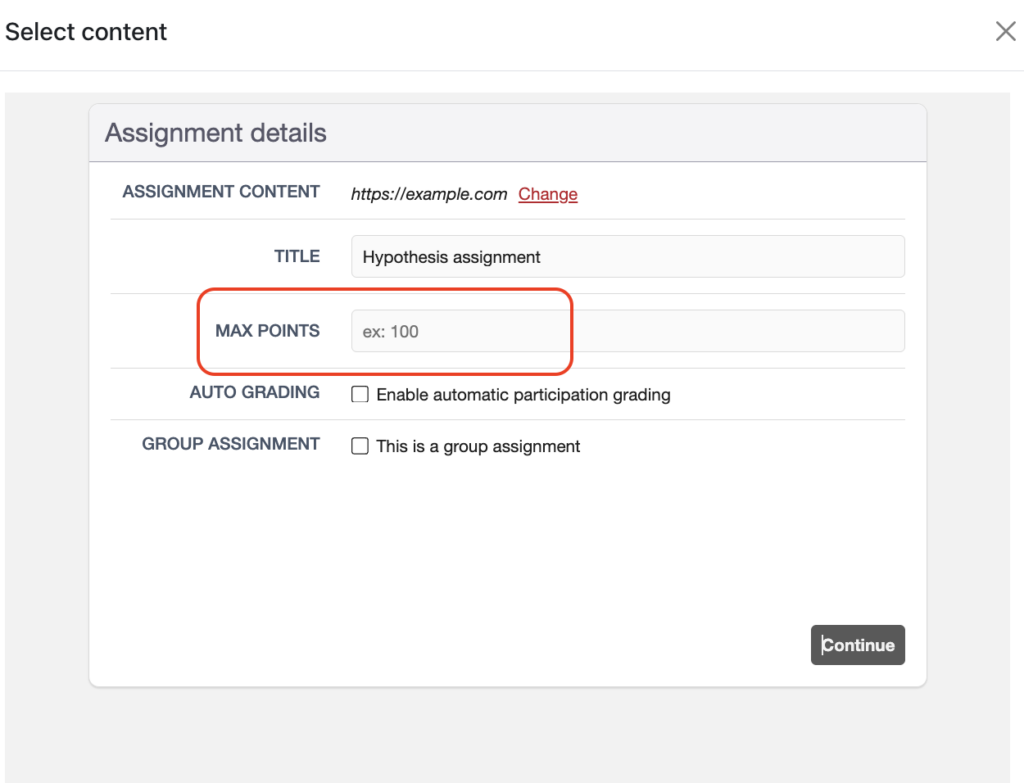Click the Assignment details heading
The image size is (1024, 783).
coord(216,133)
